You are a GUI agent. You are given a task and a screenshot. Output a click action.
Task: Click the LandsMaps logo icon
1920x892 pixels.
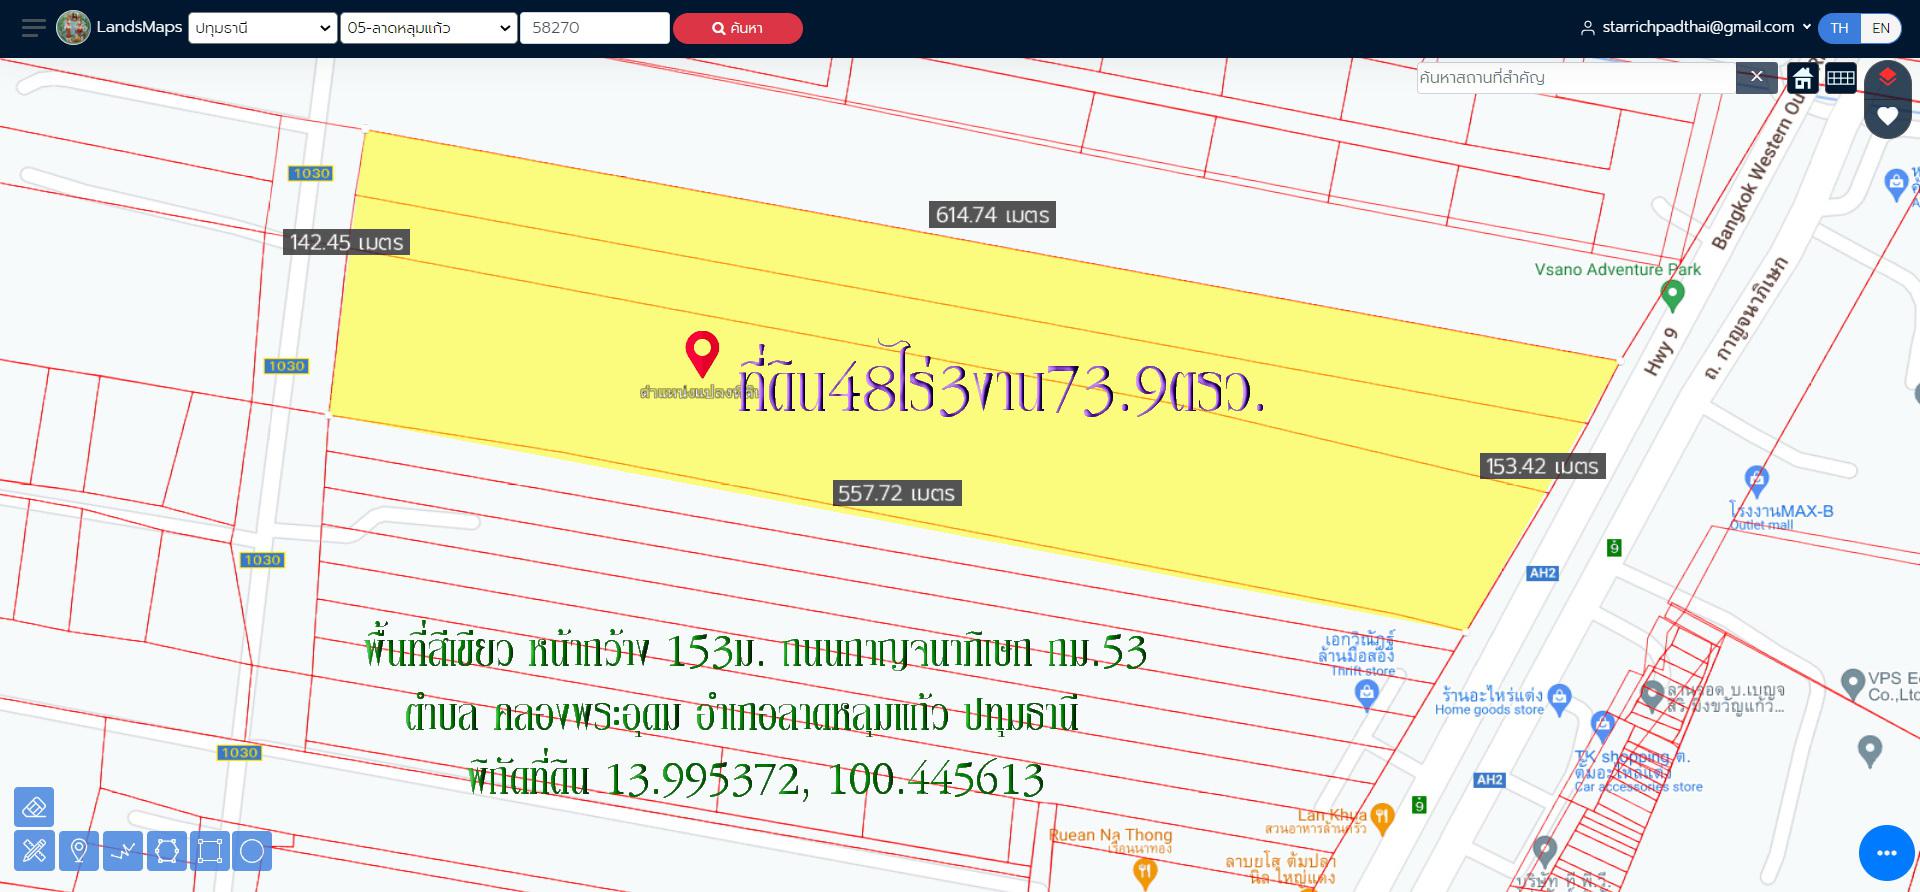click(73, 28)
